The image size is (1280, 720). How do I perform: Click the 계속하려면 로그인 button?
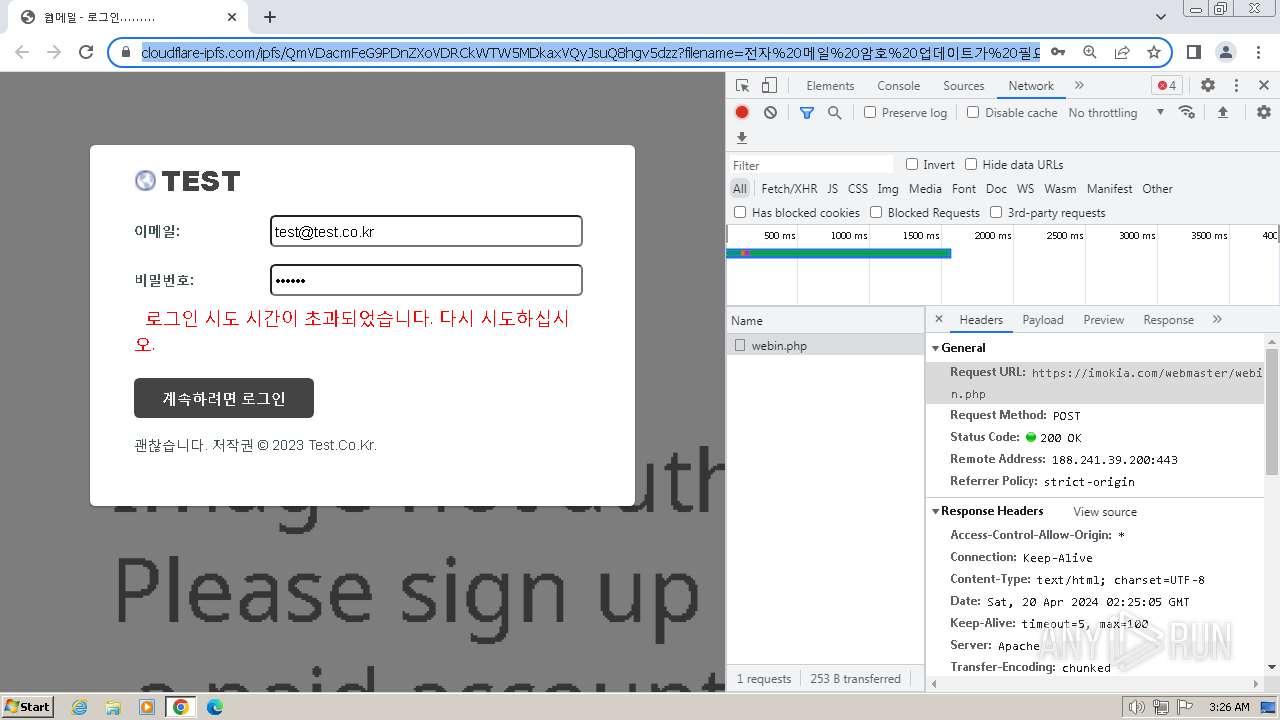[224, 398]
